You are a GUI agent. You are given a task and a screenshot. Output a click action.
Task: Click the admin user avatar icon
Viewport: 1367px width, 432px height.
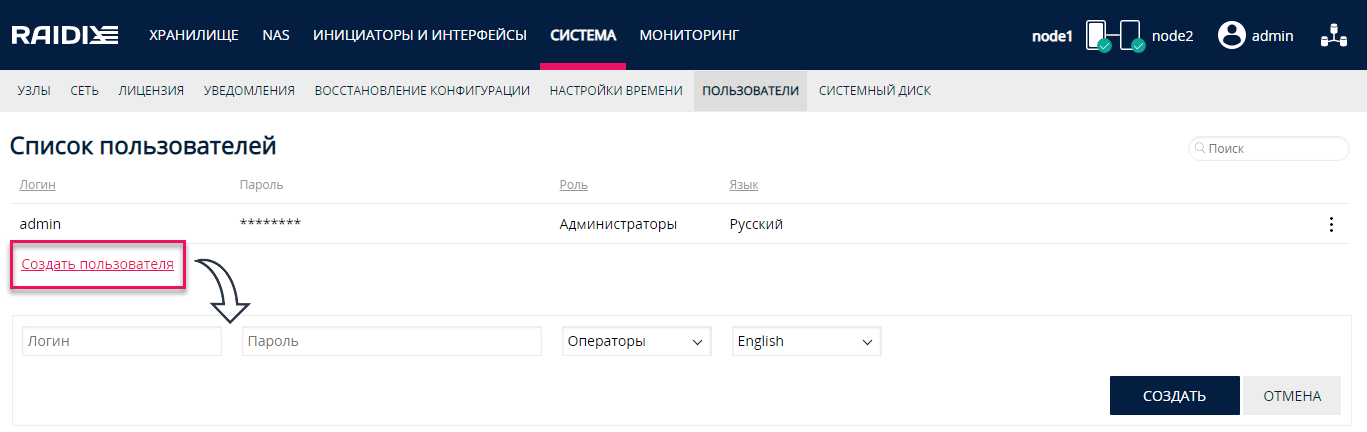(x=1231, y=35)
